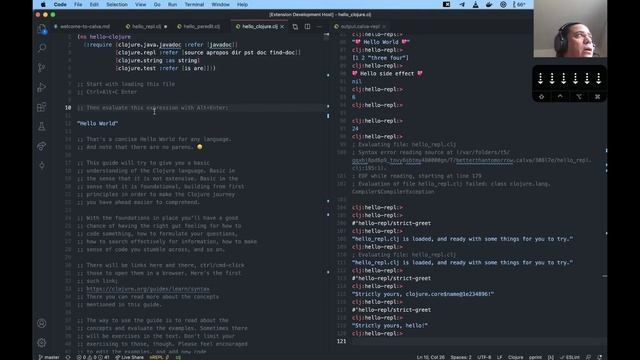This screenshot has height=360, width=640.
Task: Open the Selection menu
Action: pyautogui.click(x=117, y=4)
